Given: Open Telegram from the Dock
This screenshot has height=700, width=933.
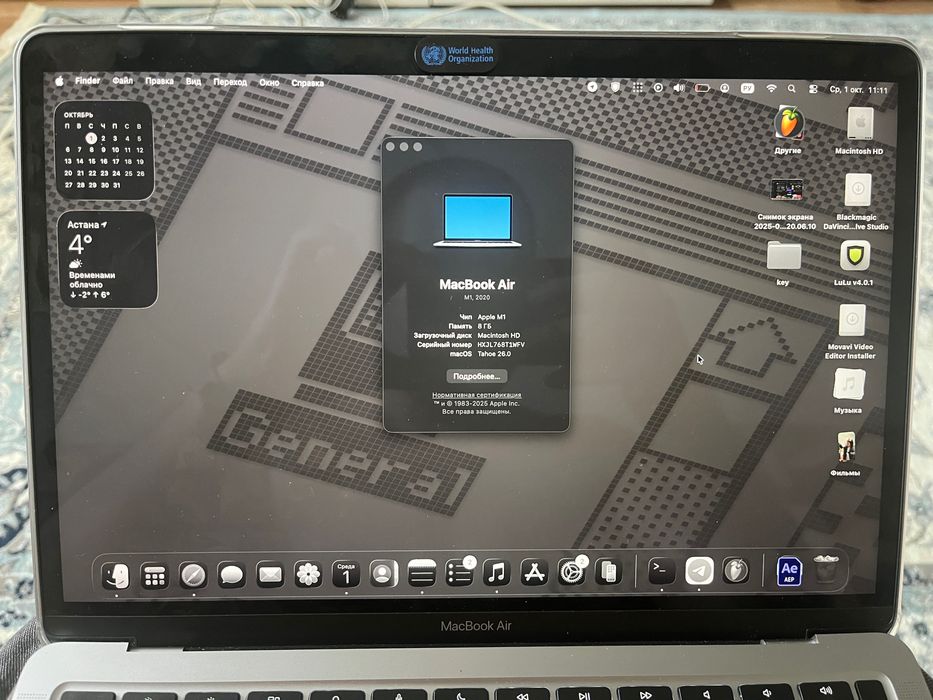Looking at the screenshot, I should pyautogui.click(x=699, y=571).
